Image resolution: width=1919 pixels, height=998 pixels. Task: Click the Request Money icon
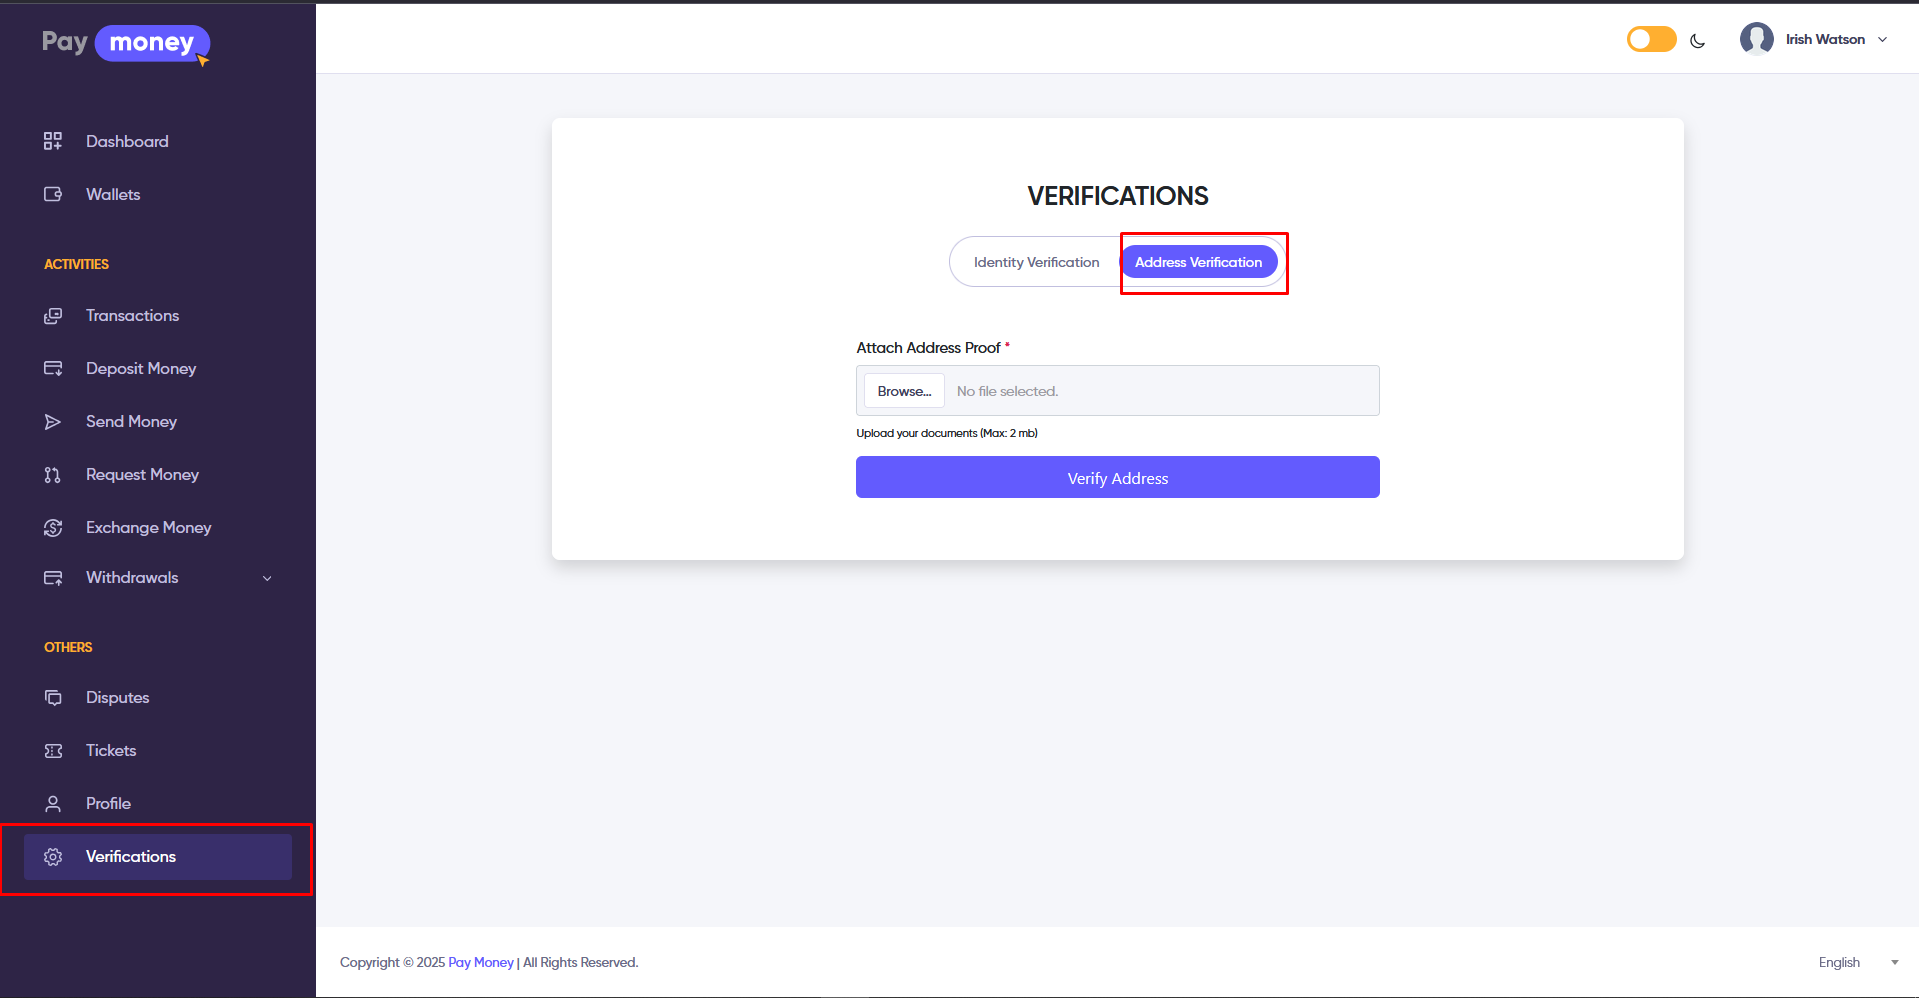click(x=53, y=475)
